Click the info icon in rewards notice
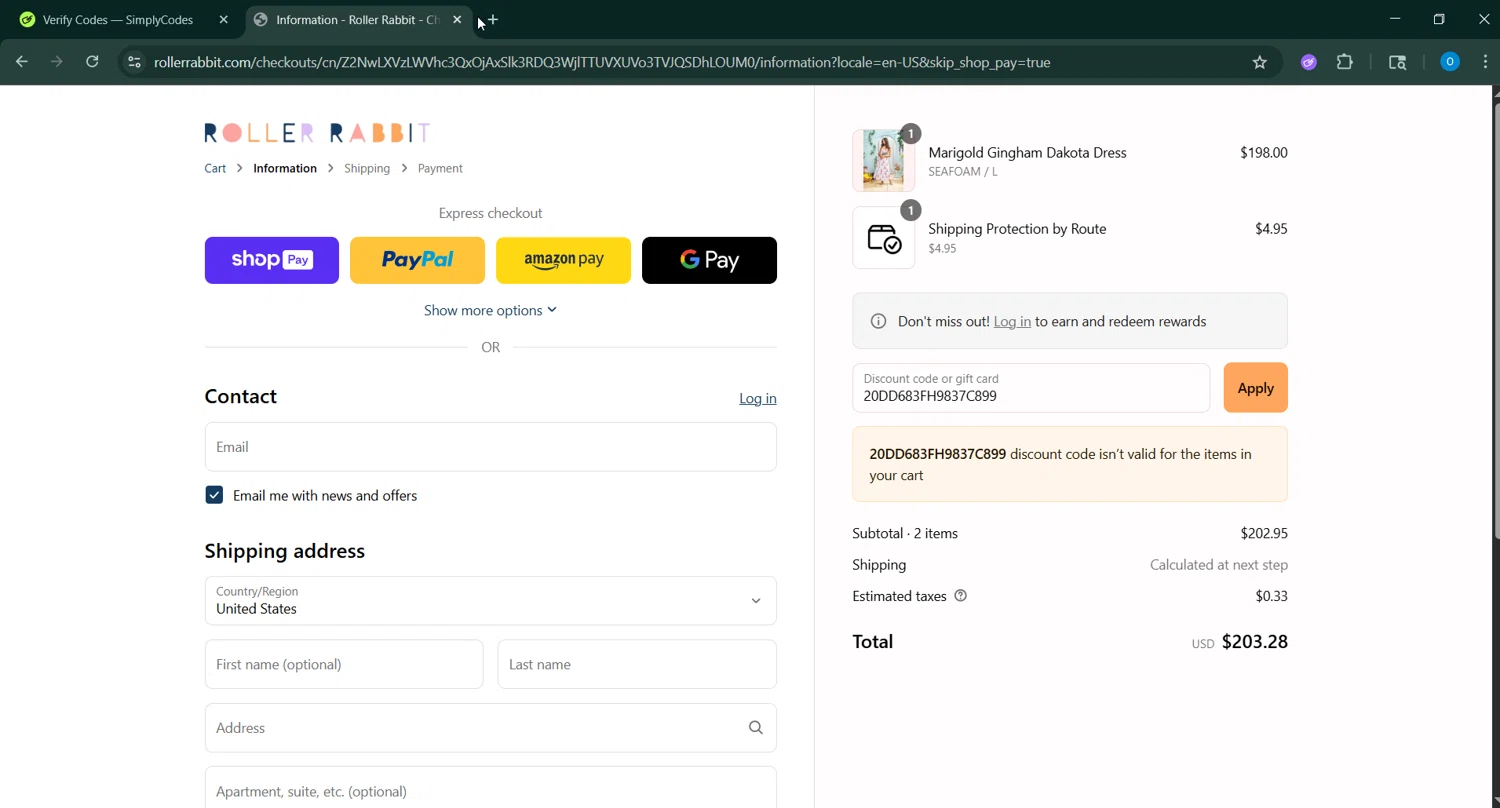This screenshot has height=808, width=1500. tap(878, 321)
